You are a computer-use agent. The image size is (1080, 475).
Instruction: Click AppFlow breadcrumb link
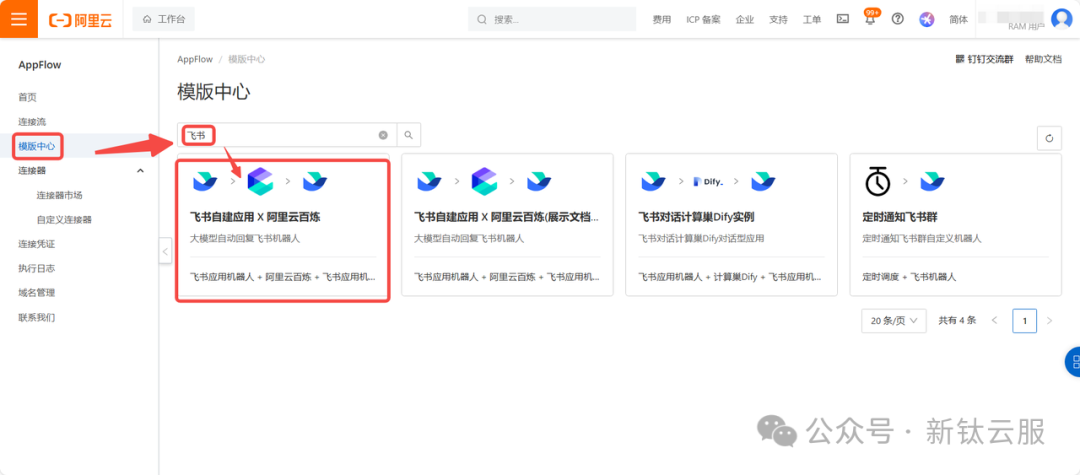(x=195, y=59)
